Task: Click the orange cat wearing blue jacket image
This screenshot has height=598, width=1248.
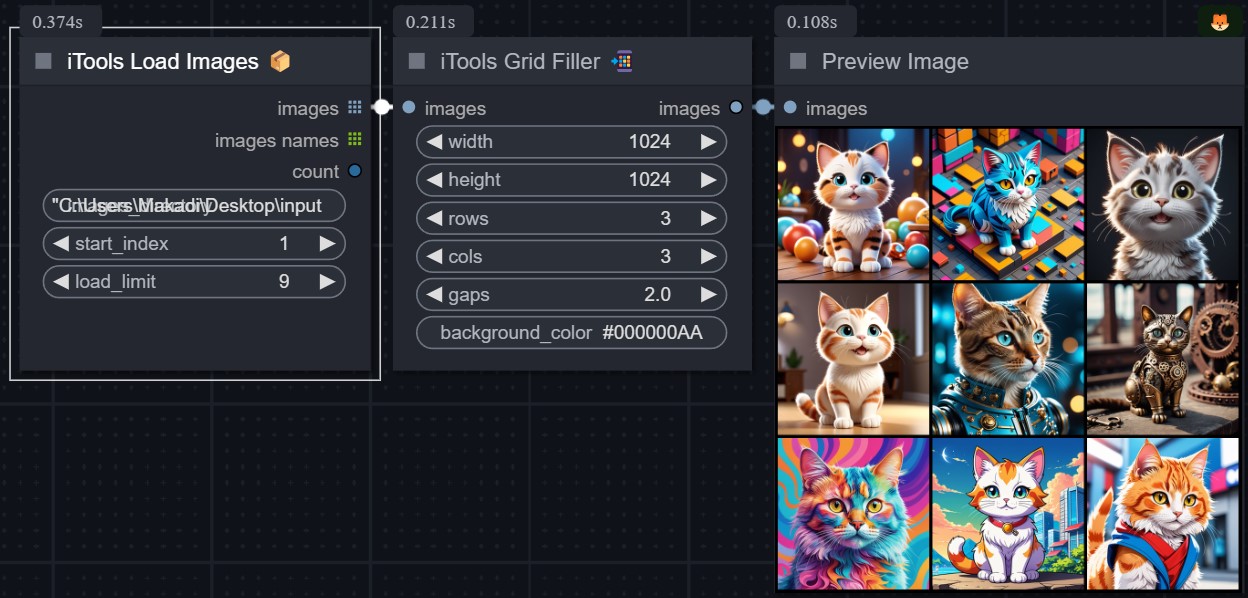Action: [1163, 514]
